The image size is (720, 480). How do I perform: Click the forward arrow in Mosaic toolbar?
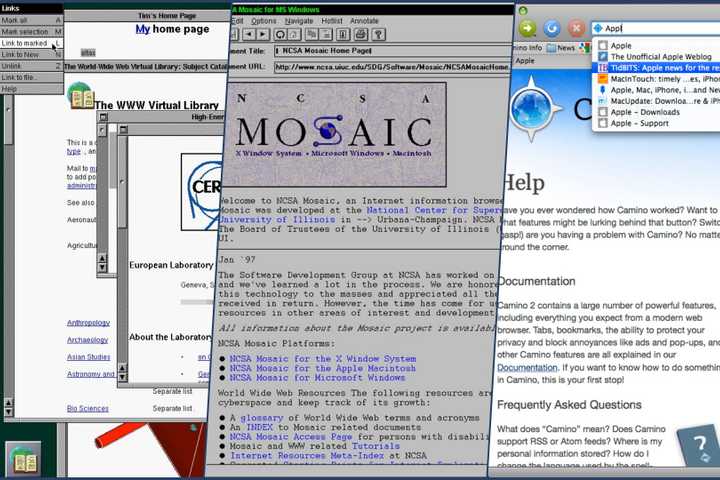[262, 34]
